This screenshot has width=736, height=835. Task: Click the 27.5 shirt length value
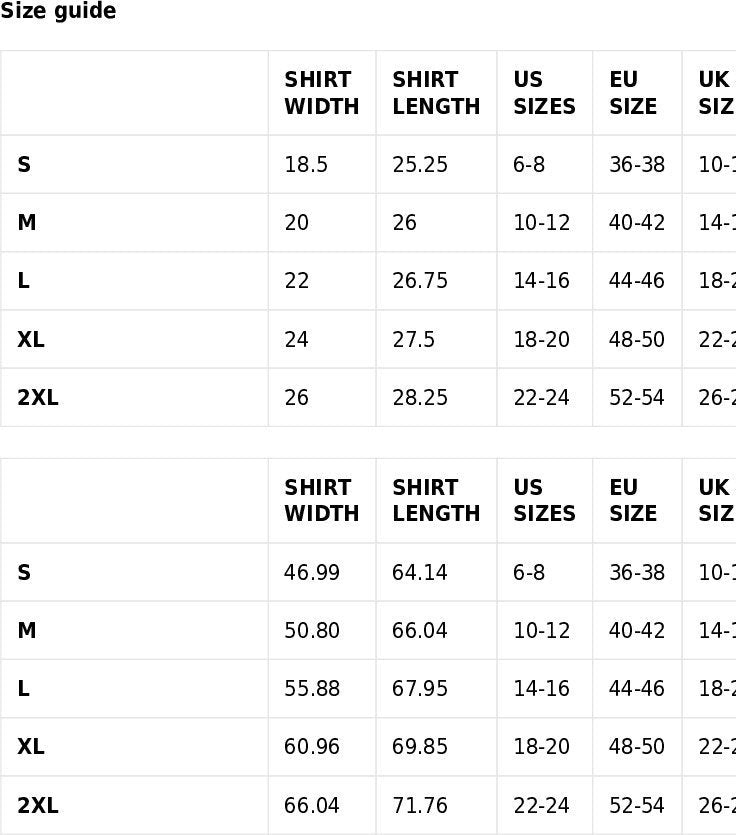(x=414, y=340)
